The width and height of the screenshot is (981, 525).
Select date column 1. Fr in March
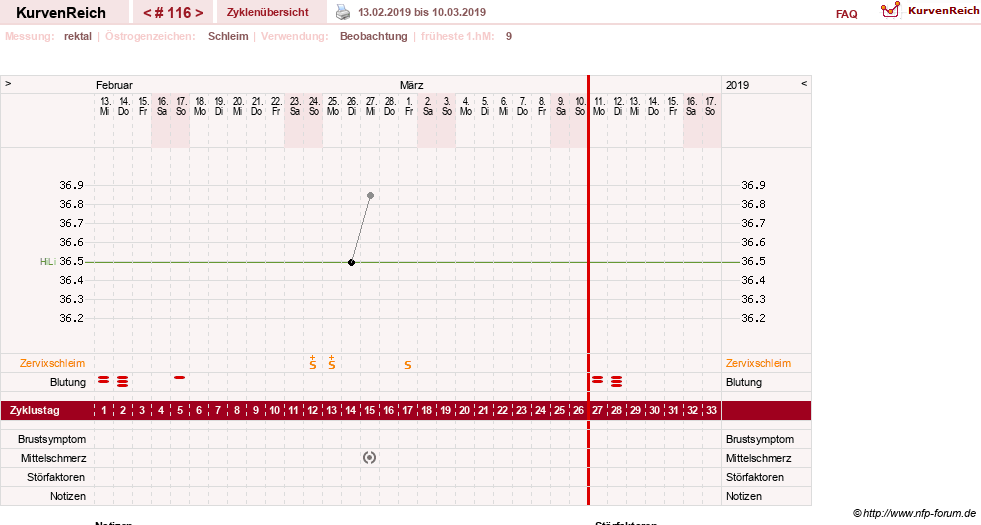pos(409,106)
